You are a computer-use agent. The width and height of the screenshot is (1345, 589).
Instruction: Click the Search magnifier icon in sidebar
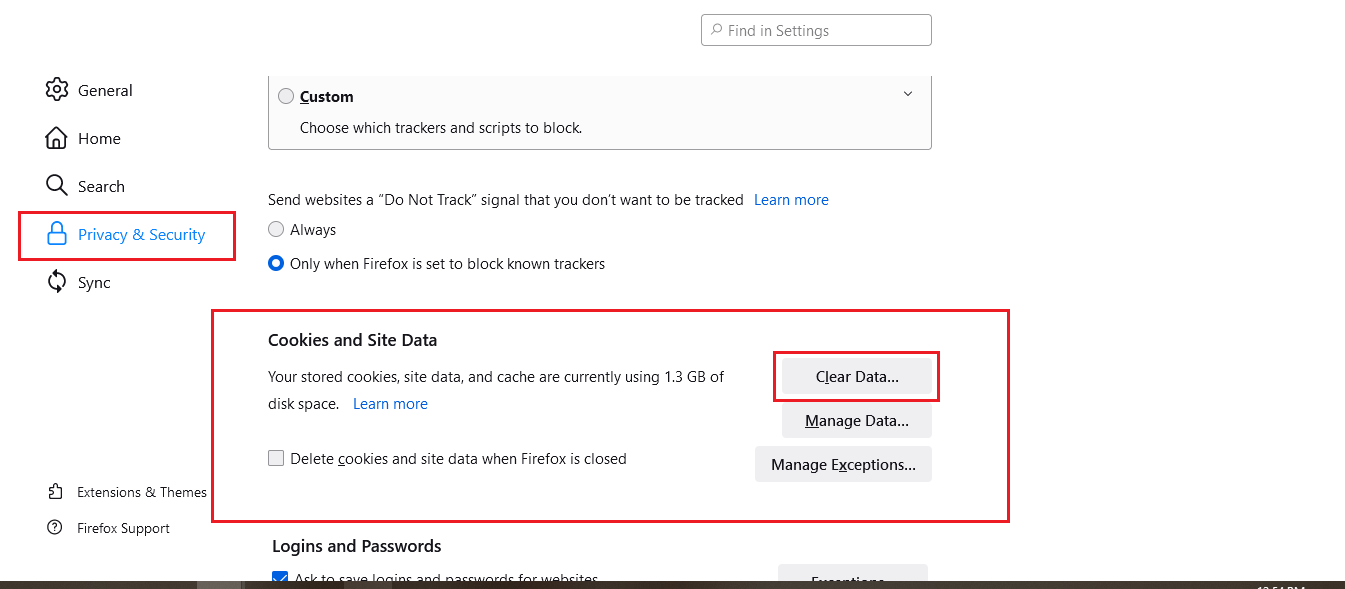pyautogui.click(x=57, y=186)
